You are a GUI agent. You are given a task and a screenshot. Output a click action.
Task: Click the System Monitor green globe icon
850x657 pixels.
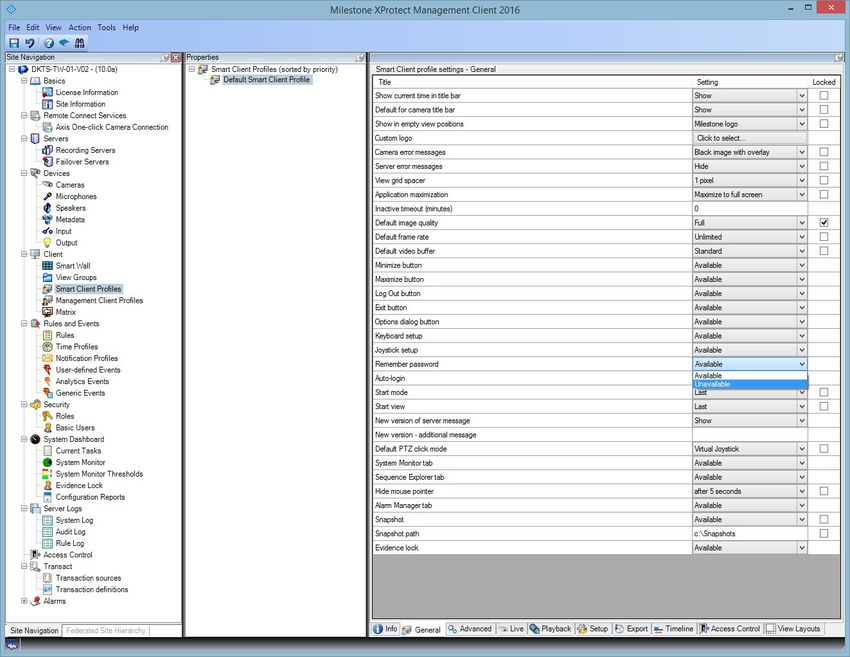[48, 462]
